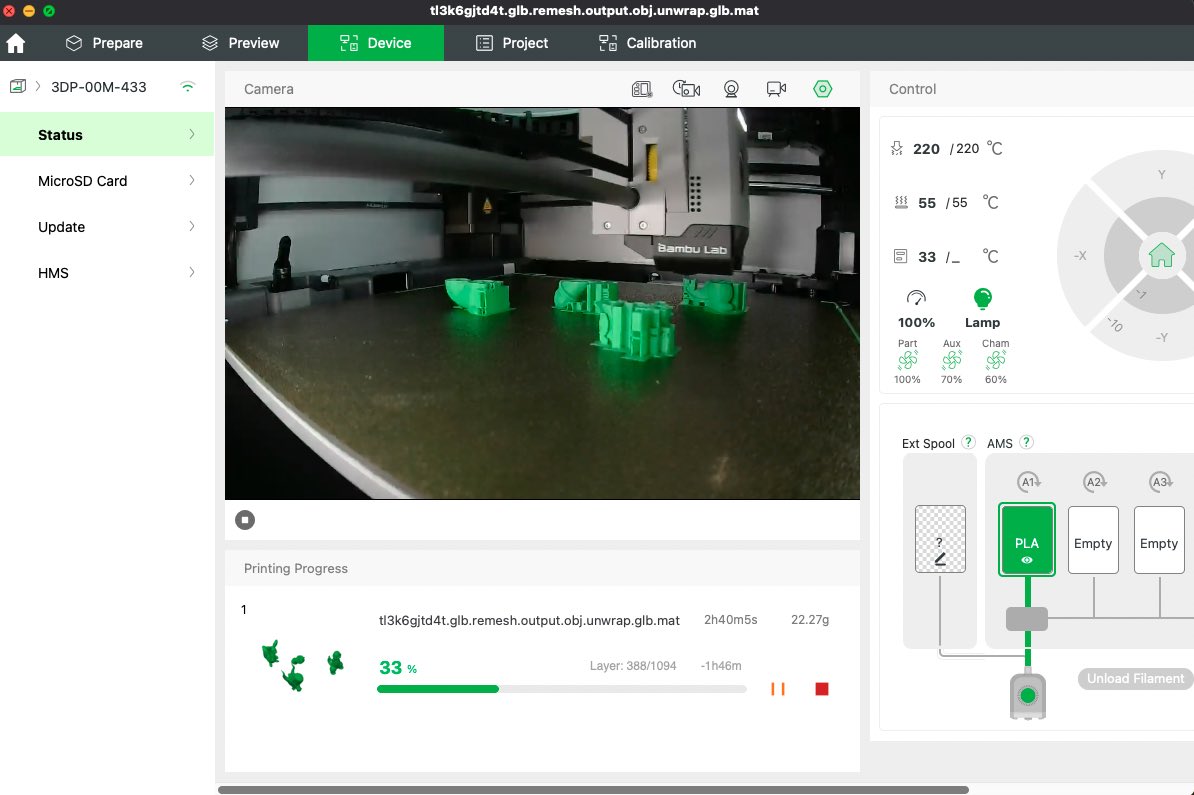Jog the axis toward -X

point(1080,255)
